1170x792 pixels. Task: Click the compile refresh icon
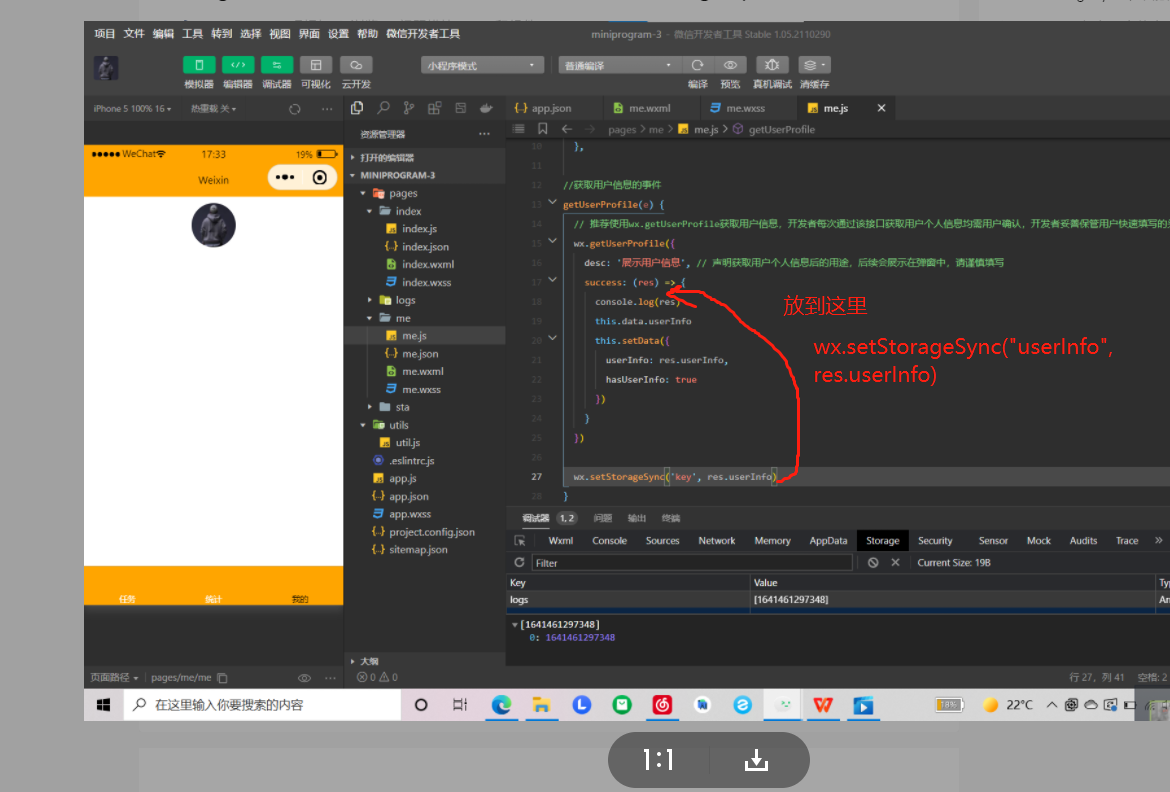click(x=698, y=65)
